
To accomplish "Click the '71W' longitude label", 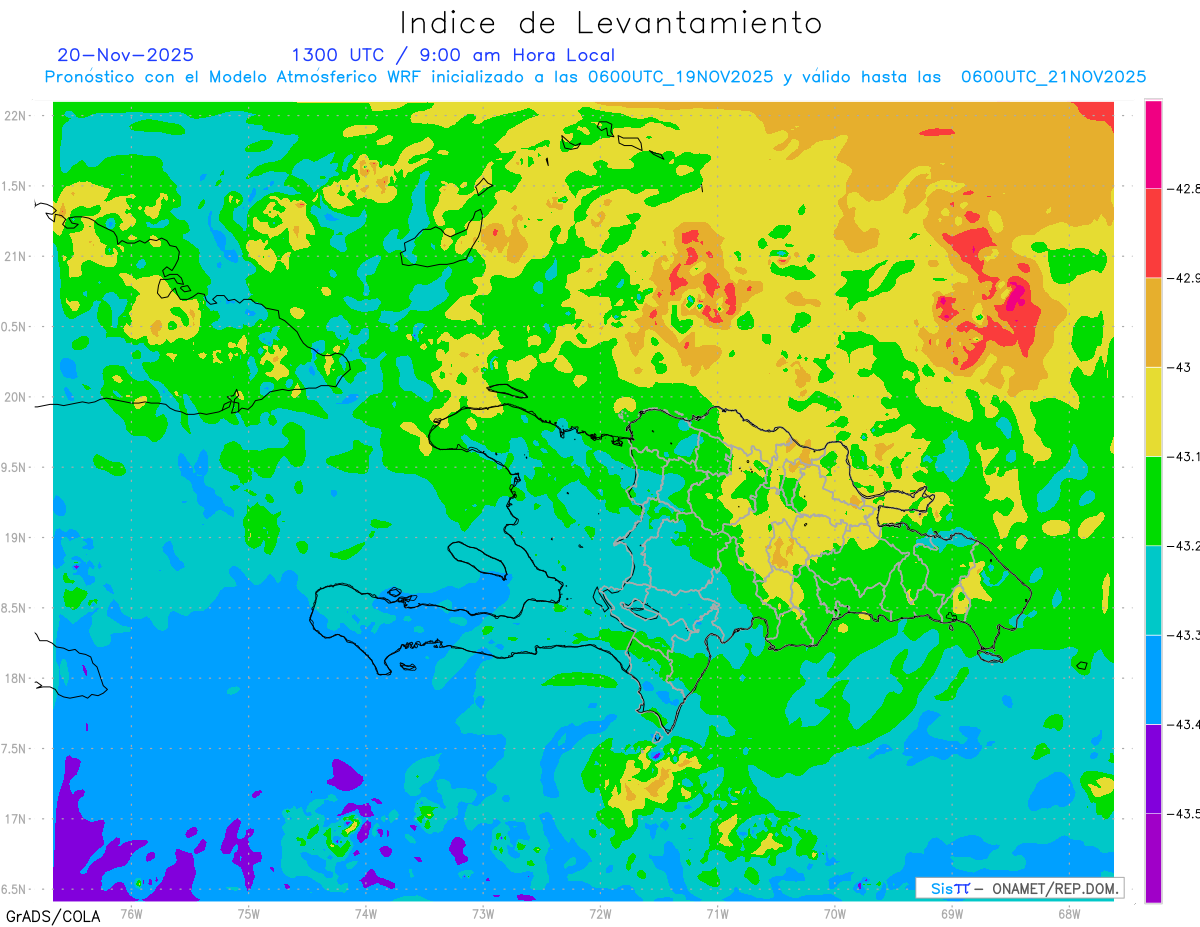I will point(717,912).
